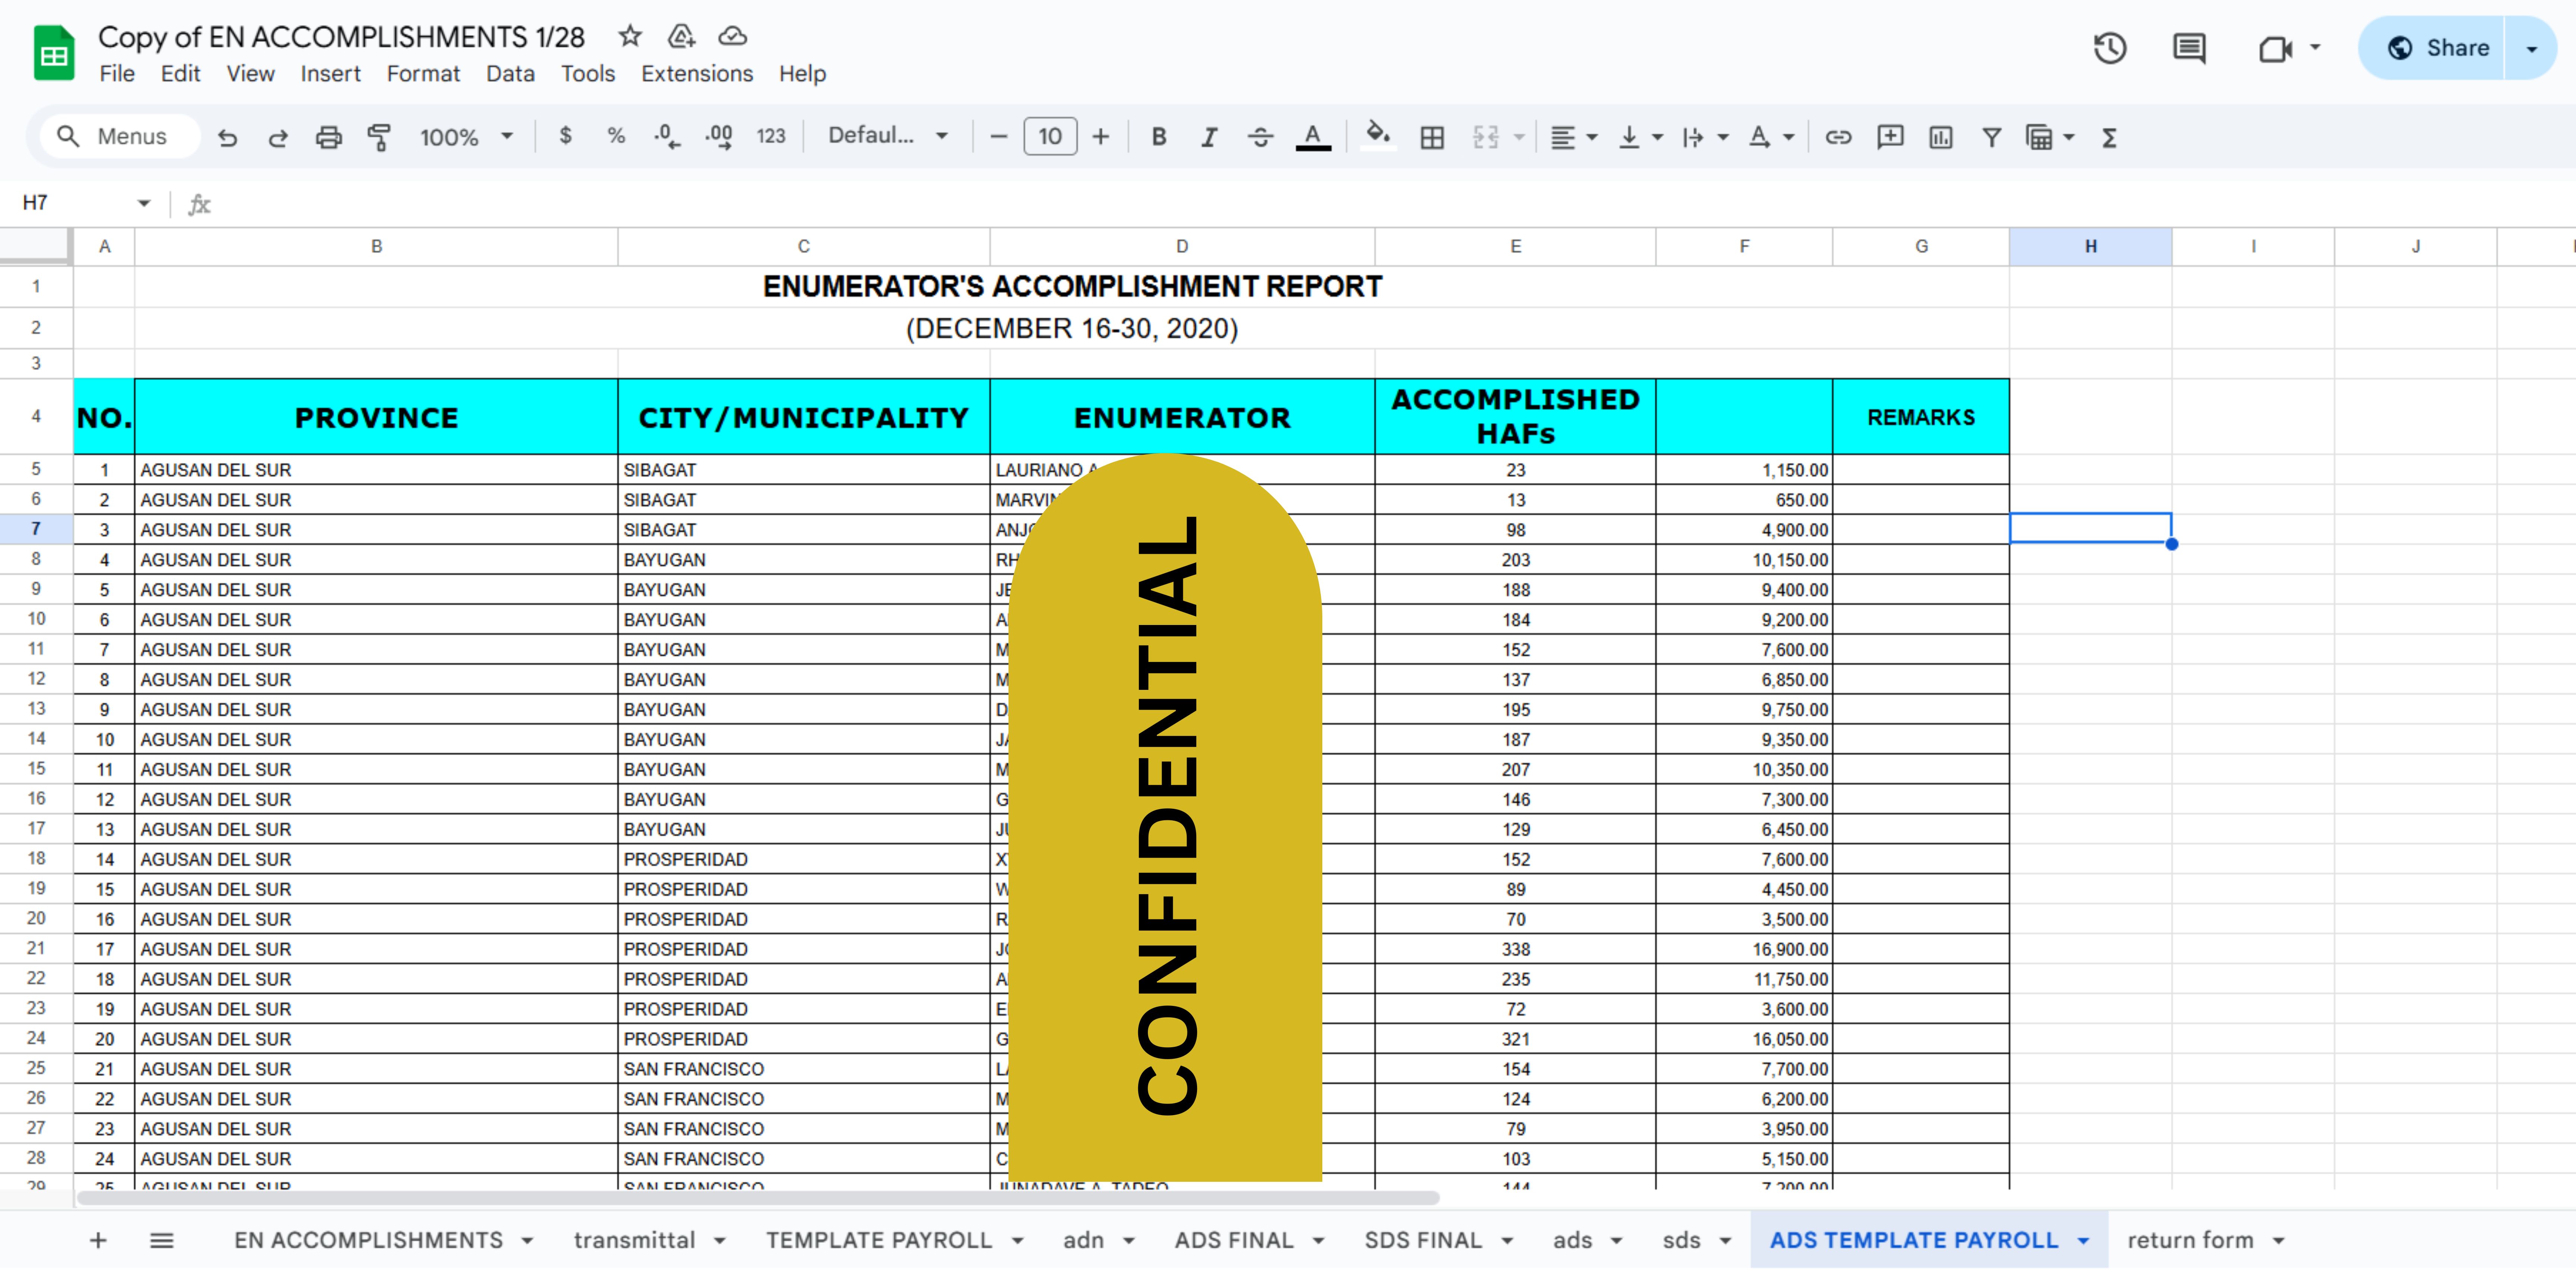Open more number formats 123
The width and height of the screenshot is (2576, 1288).
[x=771, y=136]
